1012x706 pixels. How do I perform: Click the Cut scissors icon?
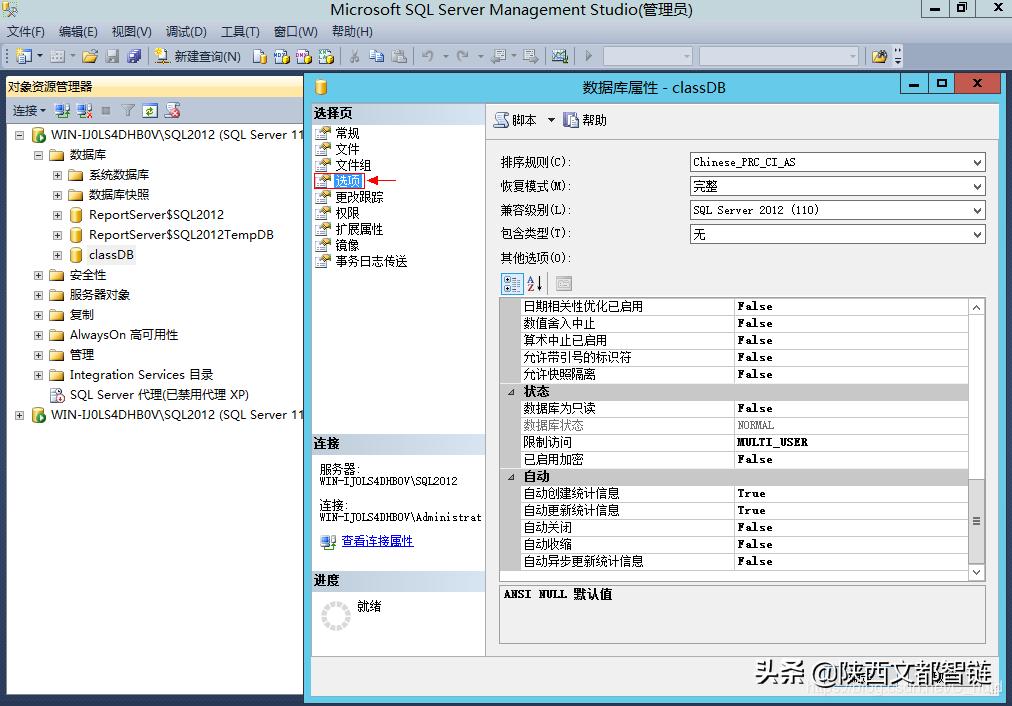(354, 56)
